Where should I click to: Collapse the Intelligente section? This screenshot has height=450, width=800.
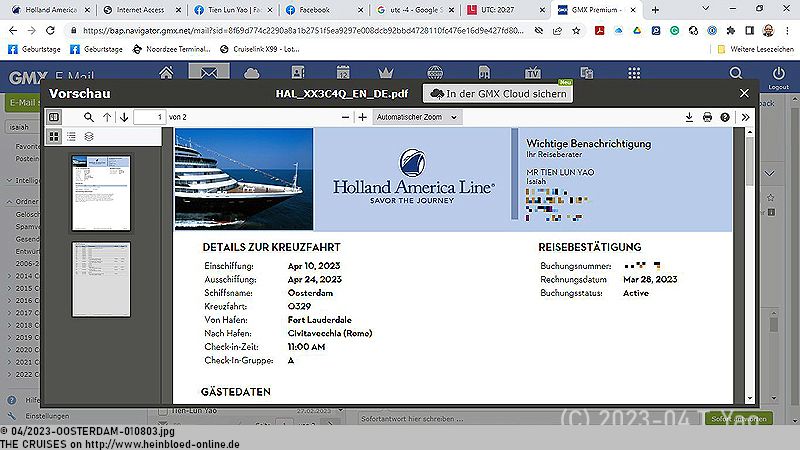click(x=9, y=180)
